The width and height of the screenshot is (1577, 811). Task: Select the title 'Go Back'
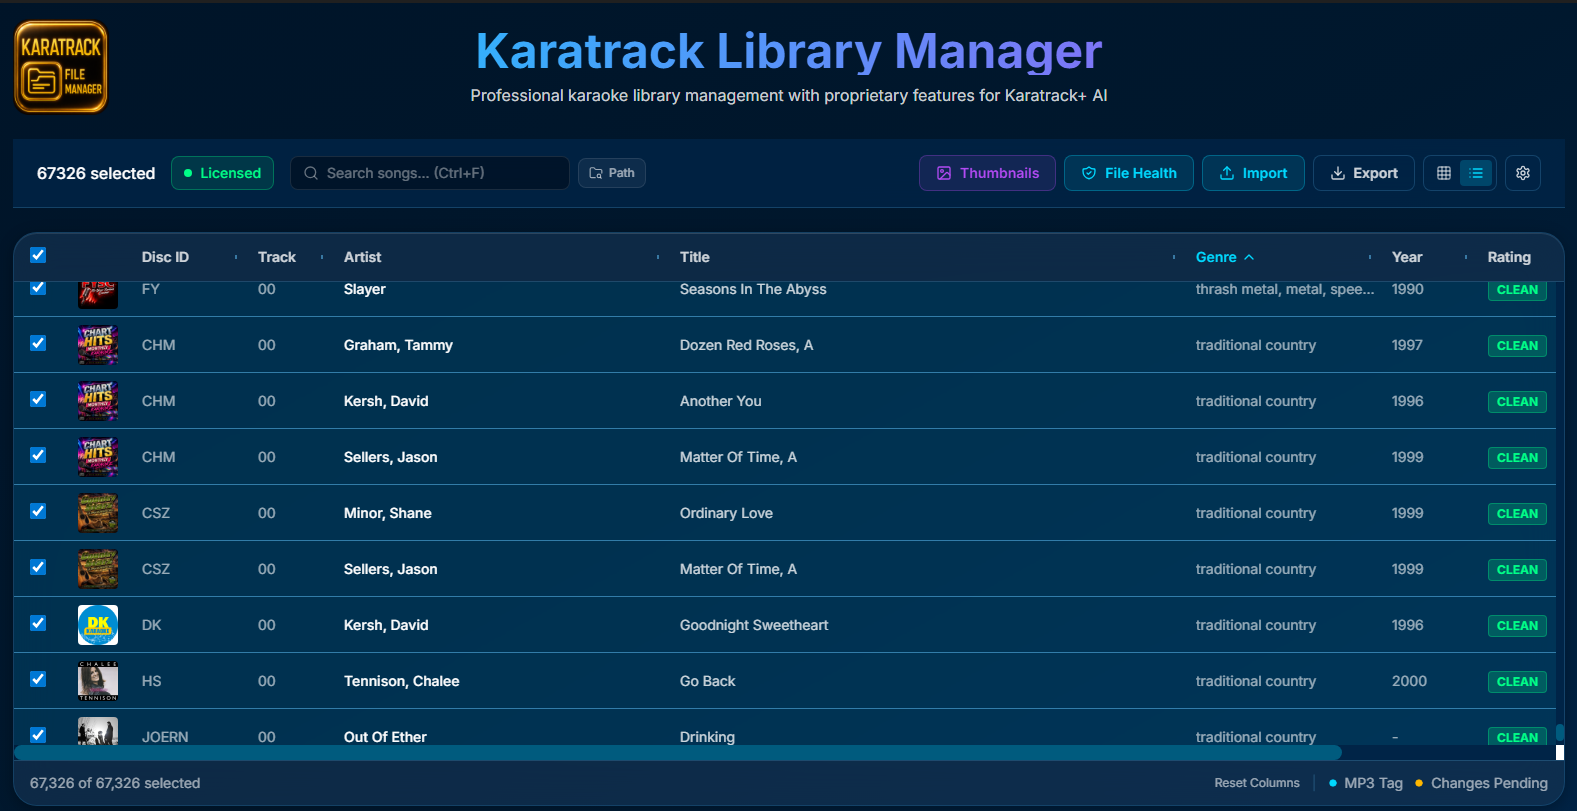[x=707, y=681]
